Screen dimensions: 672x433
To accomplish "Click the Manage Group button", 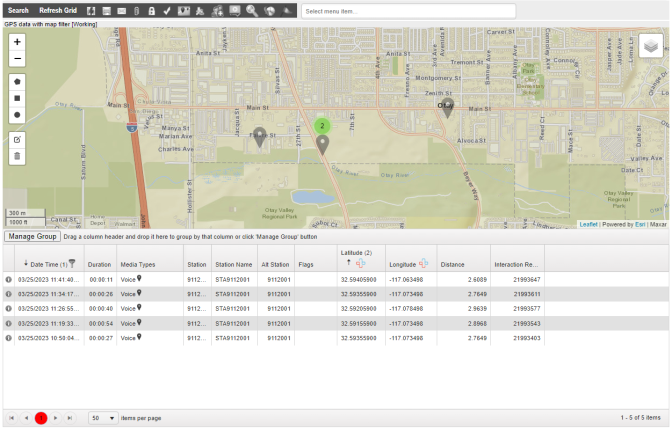I will click(32, 237).
